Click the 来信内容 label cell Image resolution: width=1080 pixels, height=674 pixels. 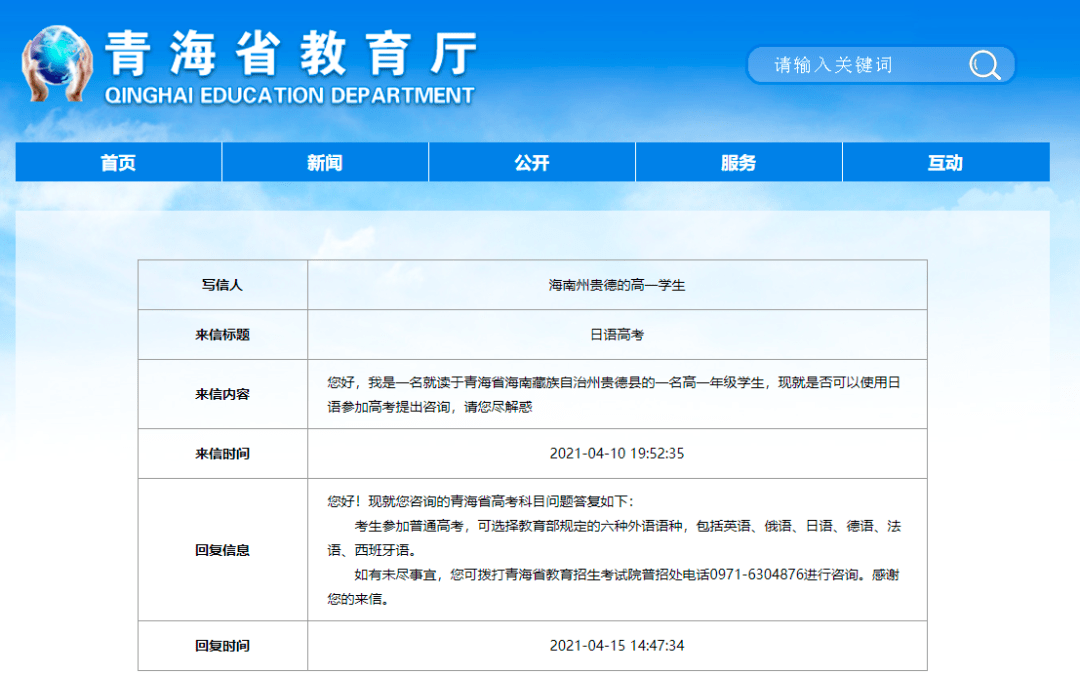coord(222,394)
